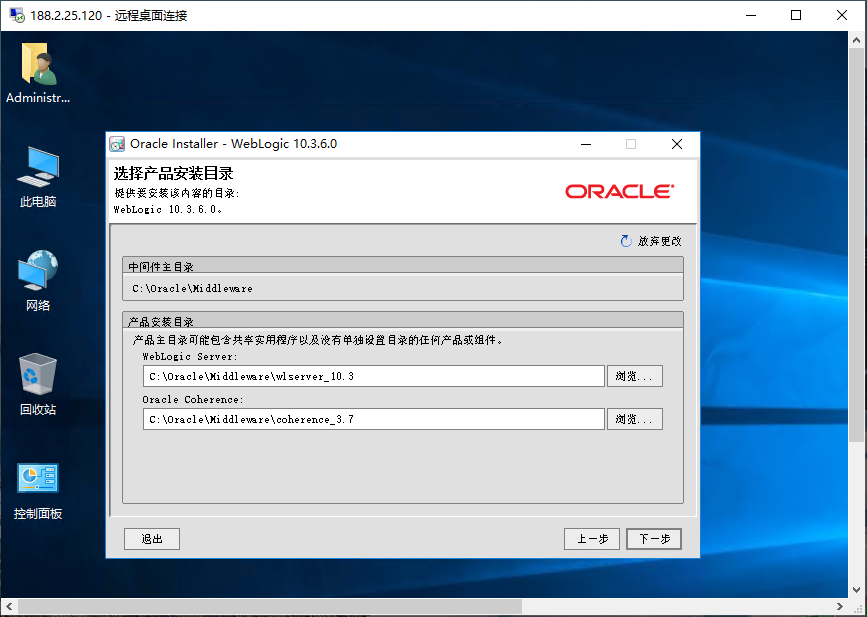
Task: Click the 退出 exit button
Action: [x=152, y=539]
